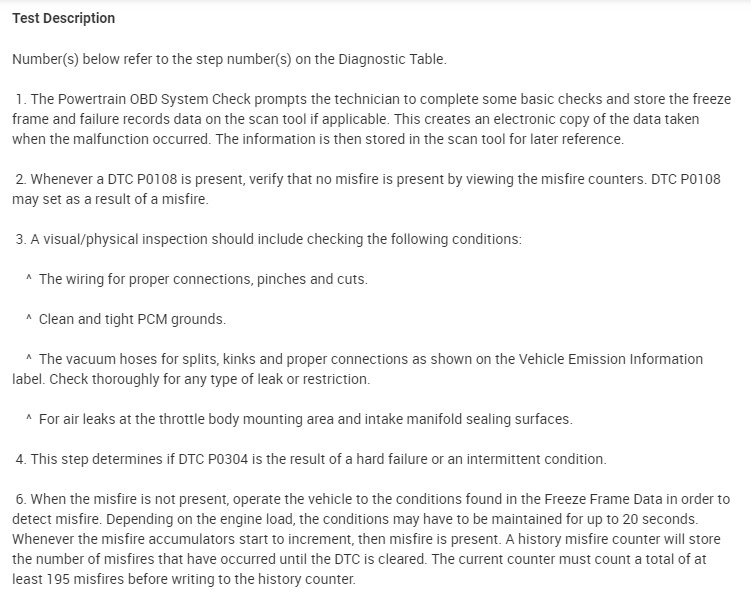Click the words "Vehicle Emission Information"
The image size is (751, 606).
(x=609, y=359)
